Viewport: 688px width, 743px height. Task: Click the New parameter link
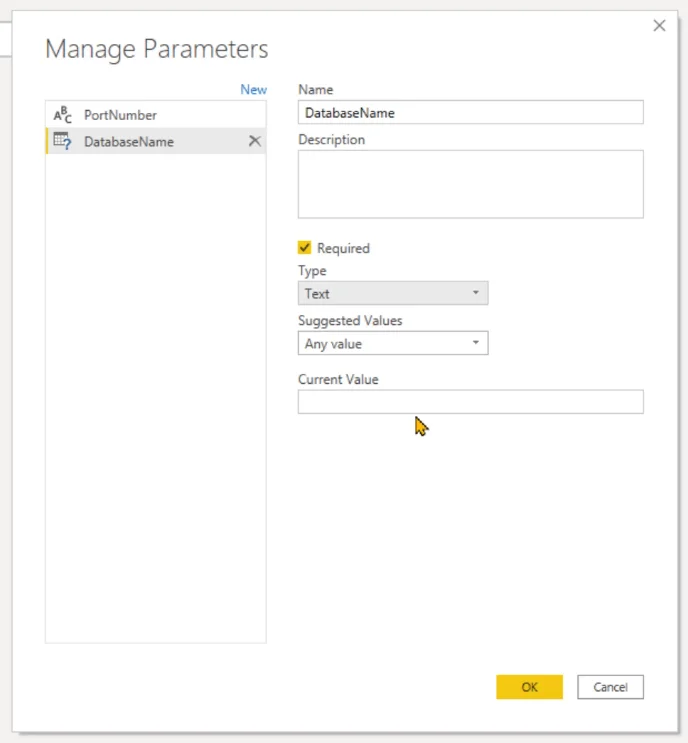click(253, 90)
